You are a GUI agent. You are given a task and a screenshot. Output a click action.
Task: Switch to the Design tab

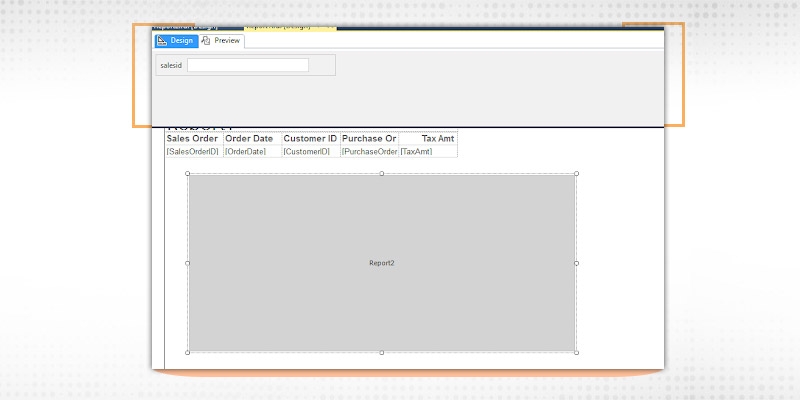coord(175,41)
